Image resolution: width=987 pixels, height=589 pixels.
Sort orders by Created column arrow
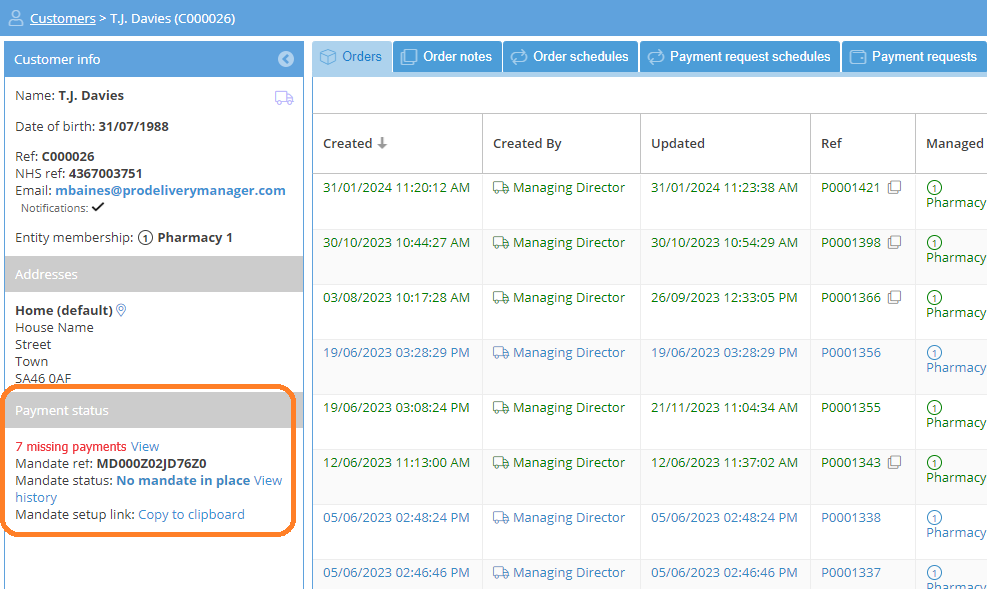[382, 144]
